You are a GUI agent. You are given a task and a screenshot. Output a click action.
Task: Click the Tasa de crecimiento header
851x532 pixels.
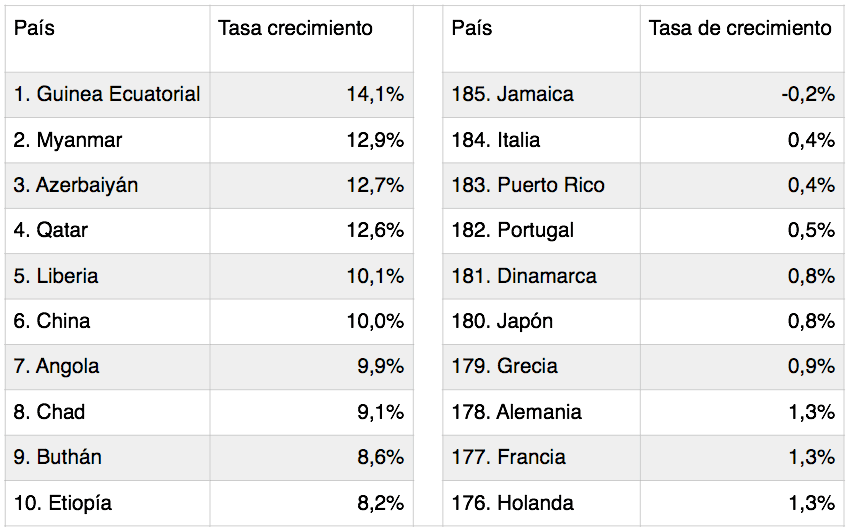coord(742,39)
